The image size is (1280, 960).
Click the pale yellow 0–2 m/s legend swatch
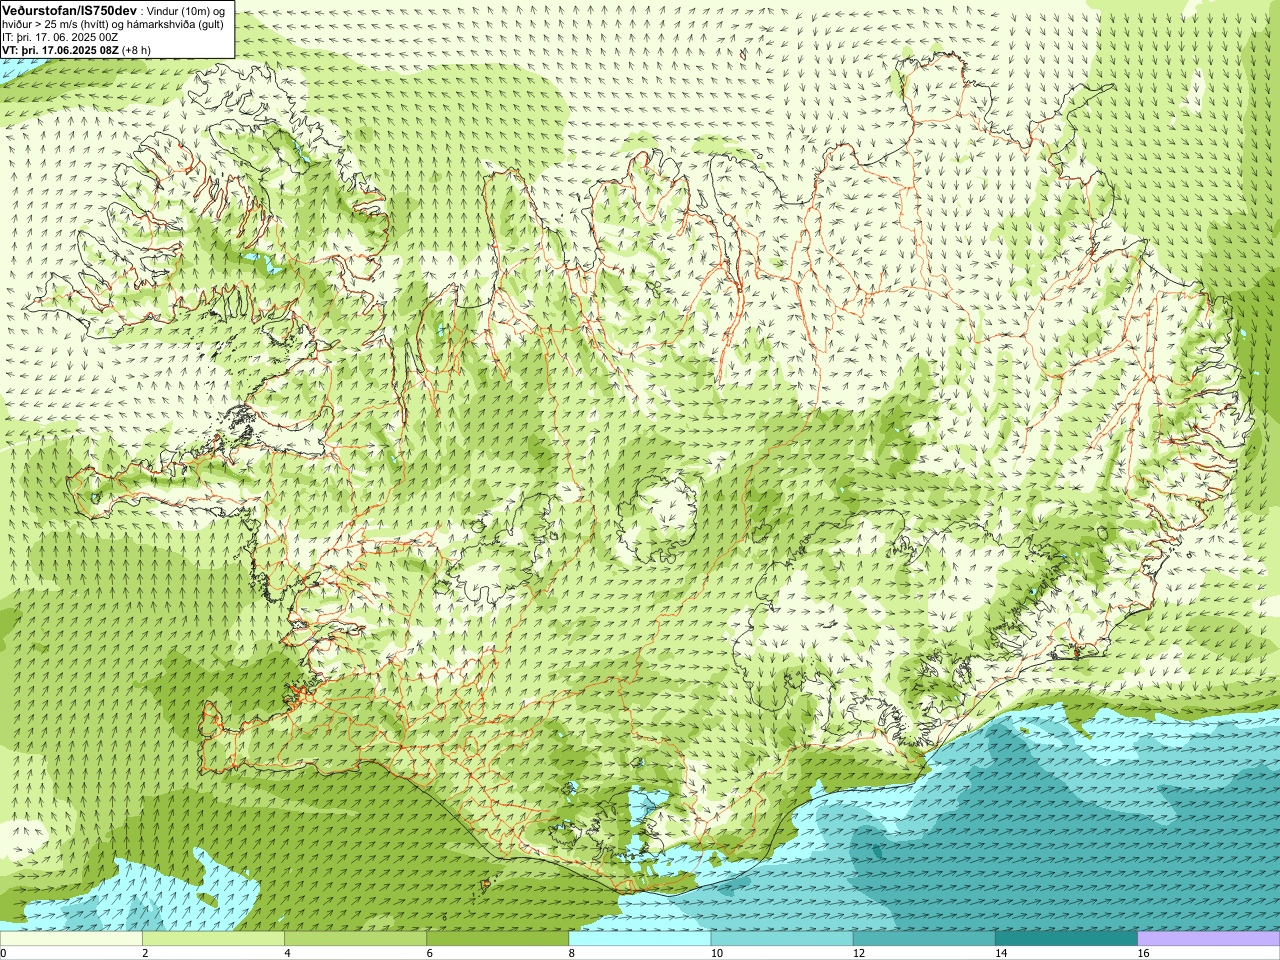(x=71, y=939)
